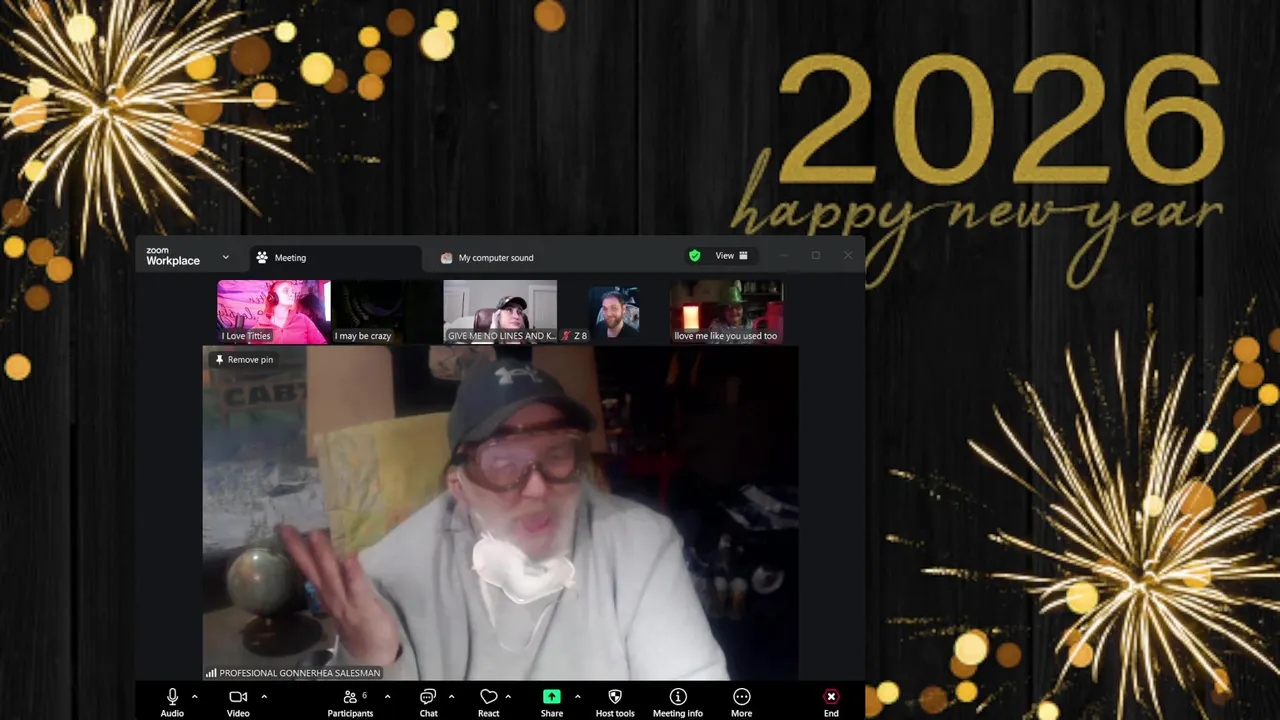Screen dimensions: 1280x720
Task: Open Host tools shield
Action: 615,702
